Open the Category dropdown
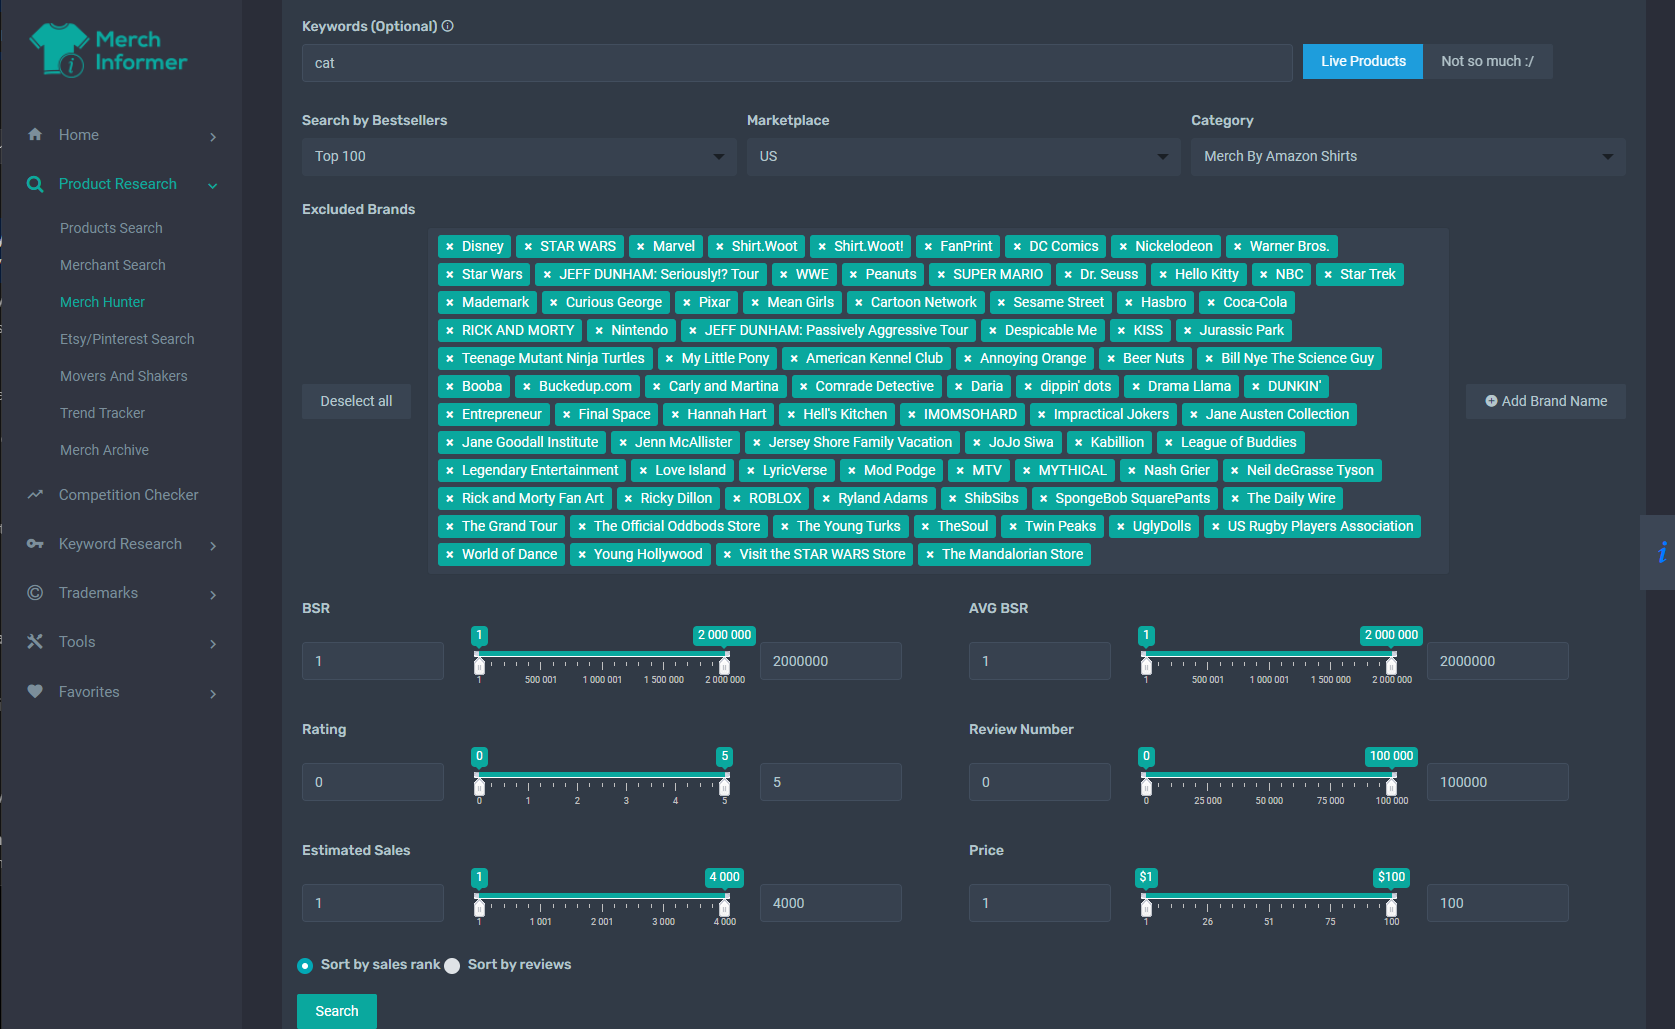This screenshot has width=1675, height=1029. pos(1408,156)
